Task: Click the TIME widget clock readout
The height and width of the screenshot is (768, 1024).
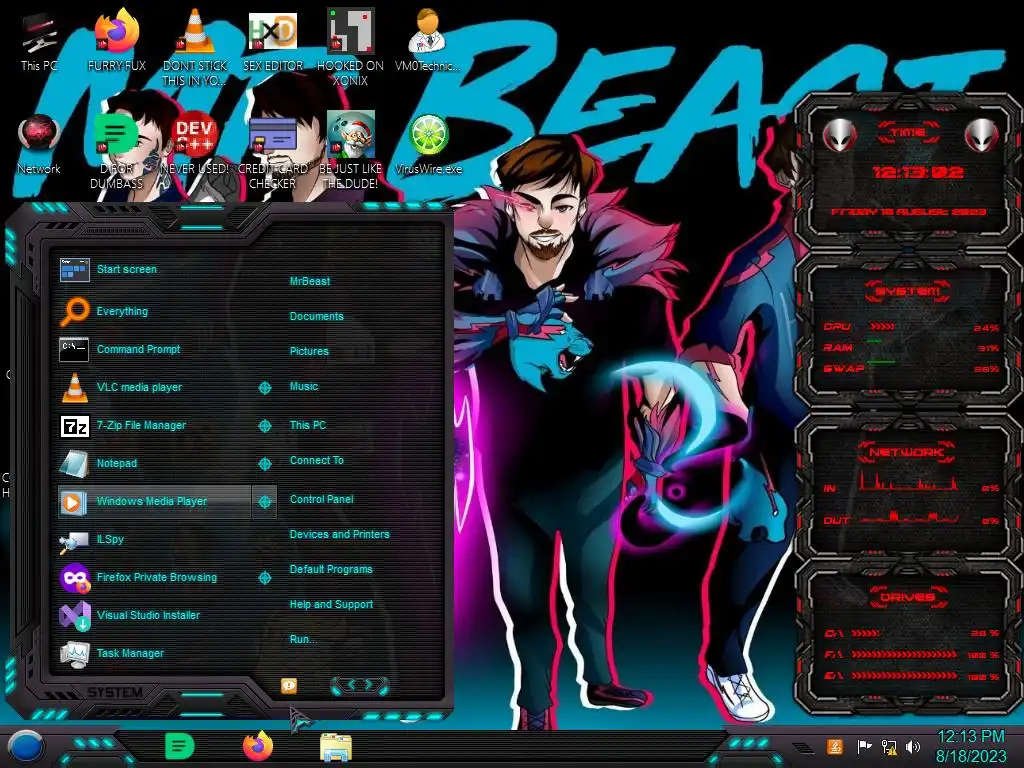Action: coord(918,172)
